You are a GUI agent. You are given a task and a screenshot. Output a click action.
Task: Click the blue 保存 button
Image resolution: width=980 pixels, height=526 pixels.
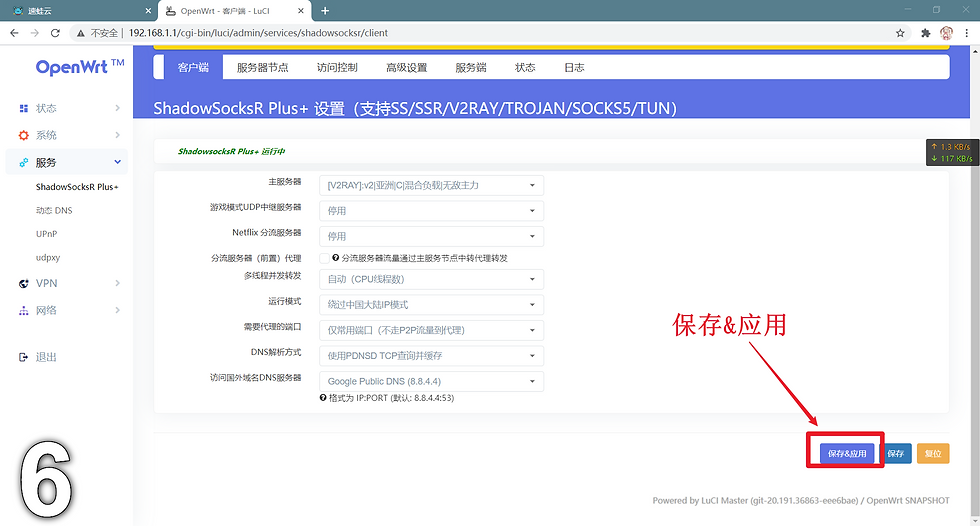[896, 454]
